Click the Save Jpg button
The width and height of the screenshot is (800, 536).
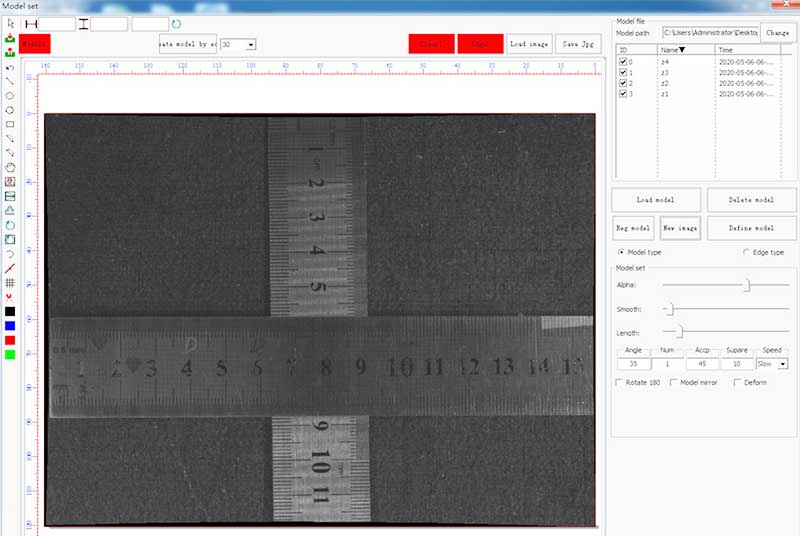pos(579,44)
